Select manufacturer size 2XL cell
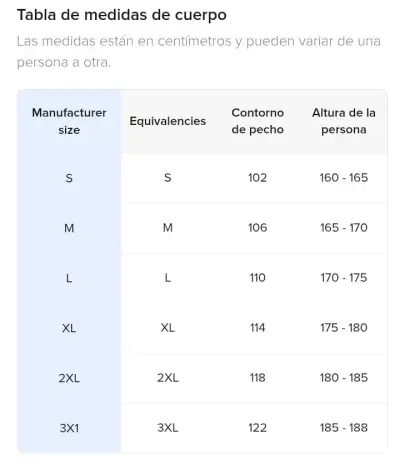 click(69, 378)
